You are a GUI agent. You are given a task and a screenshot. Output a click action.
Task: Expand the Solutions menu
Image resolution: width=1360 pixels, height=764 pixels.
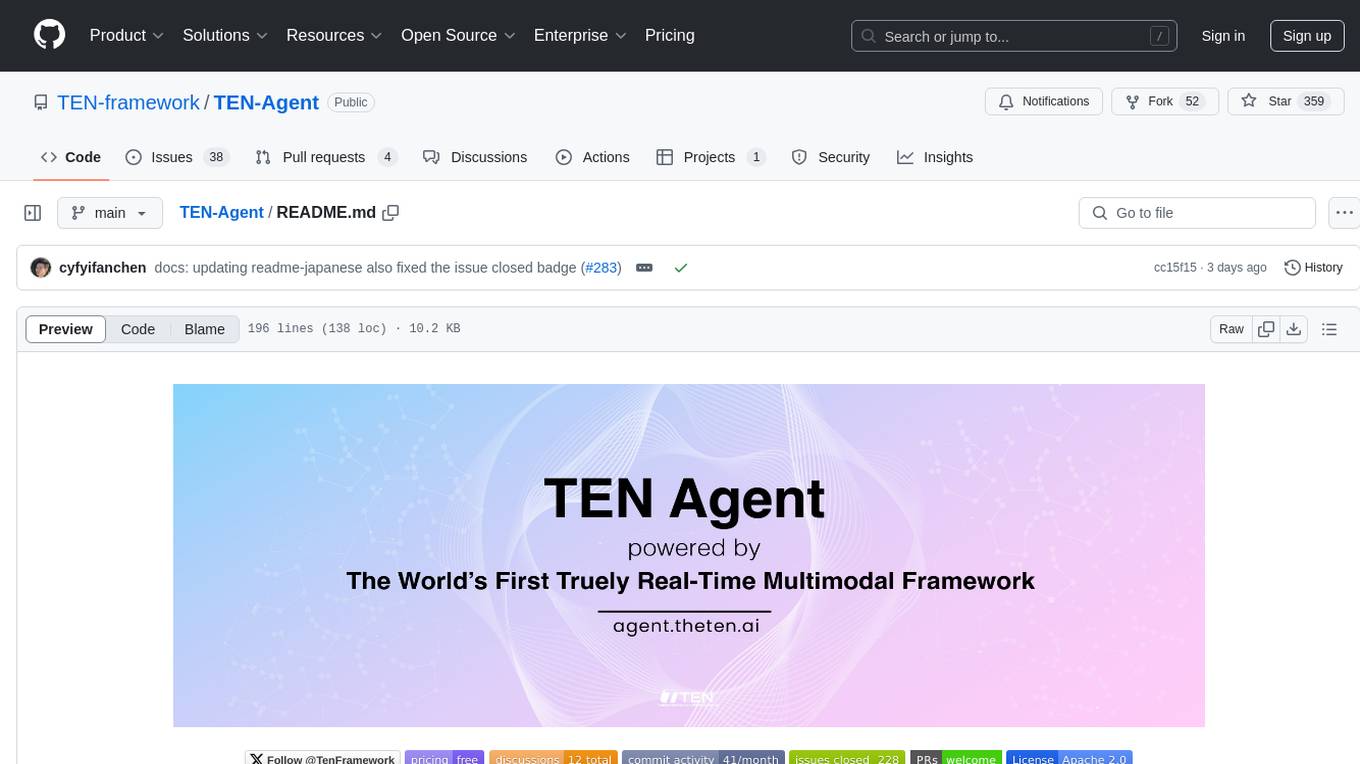[x=225, y=35]
